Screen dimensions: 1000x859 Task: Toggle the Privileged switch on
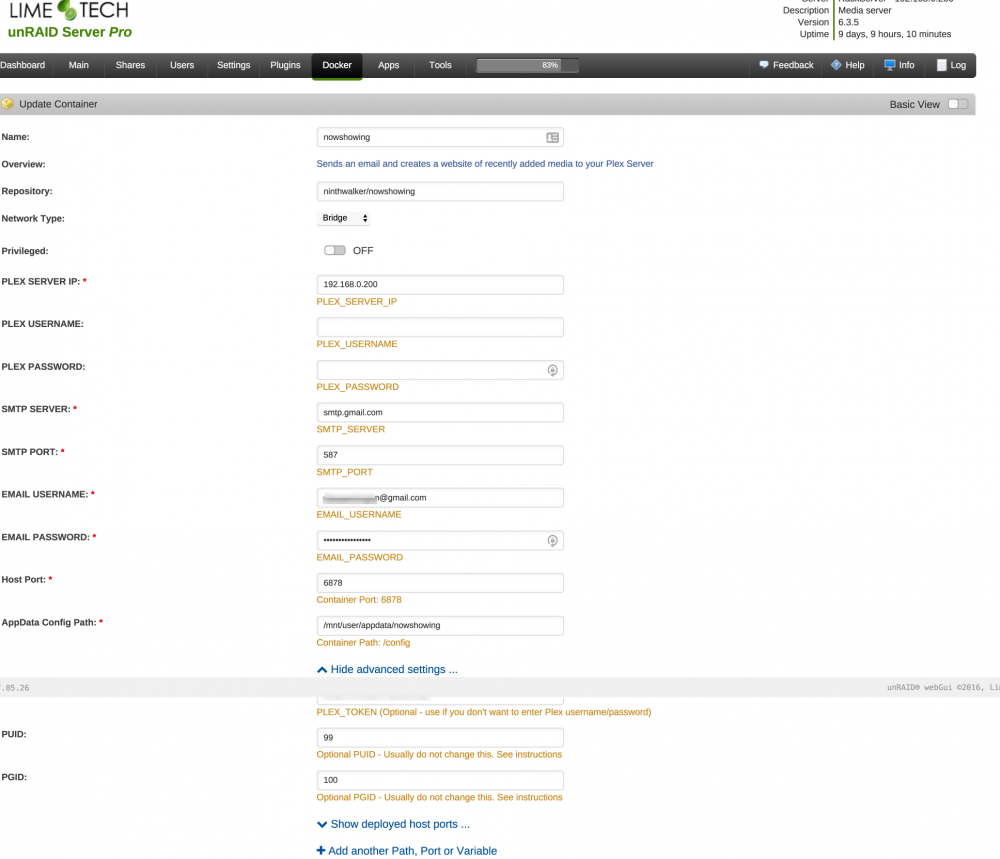click(x=334, y=250)
